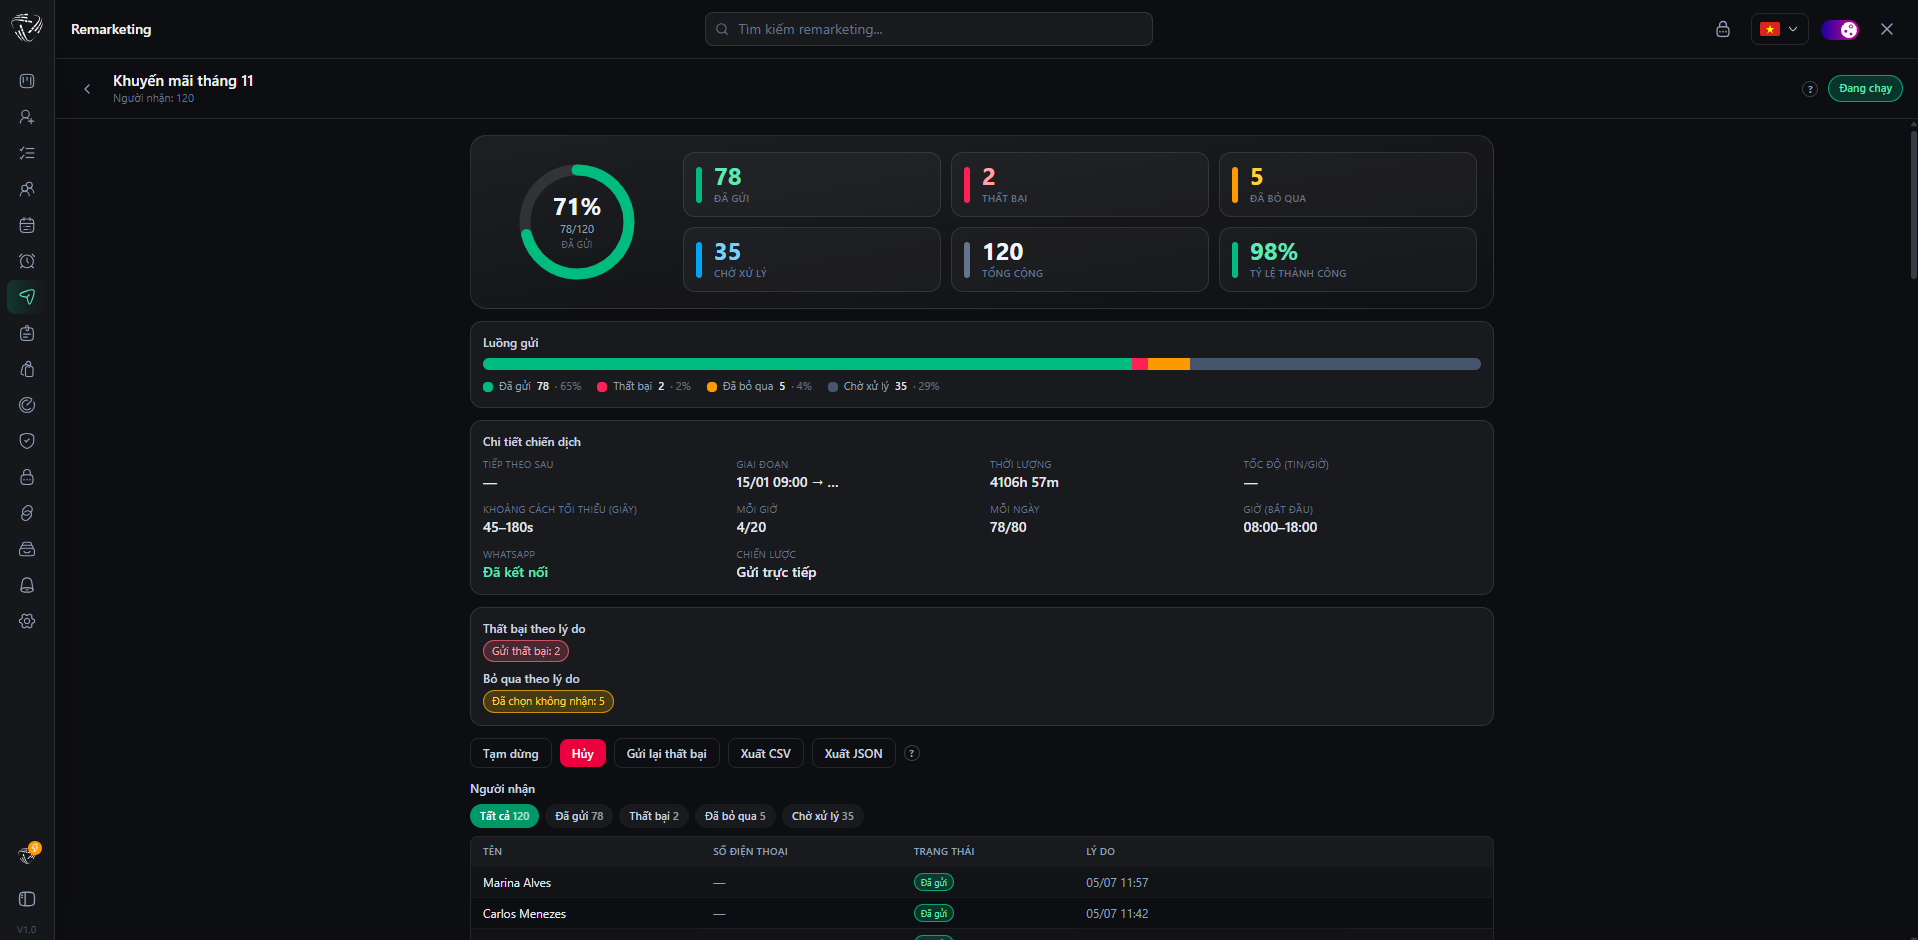The width and height of the screenshot is (1918, 940).
Task: Filter recipients by Thất bại 2
Action: point(654,816)
